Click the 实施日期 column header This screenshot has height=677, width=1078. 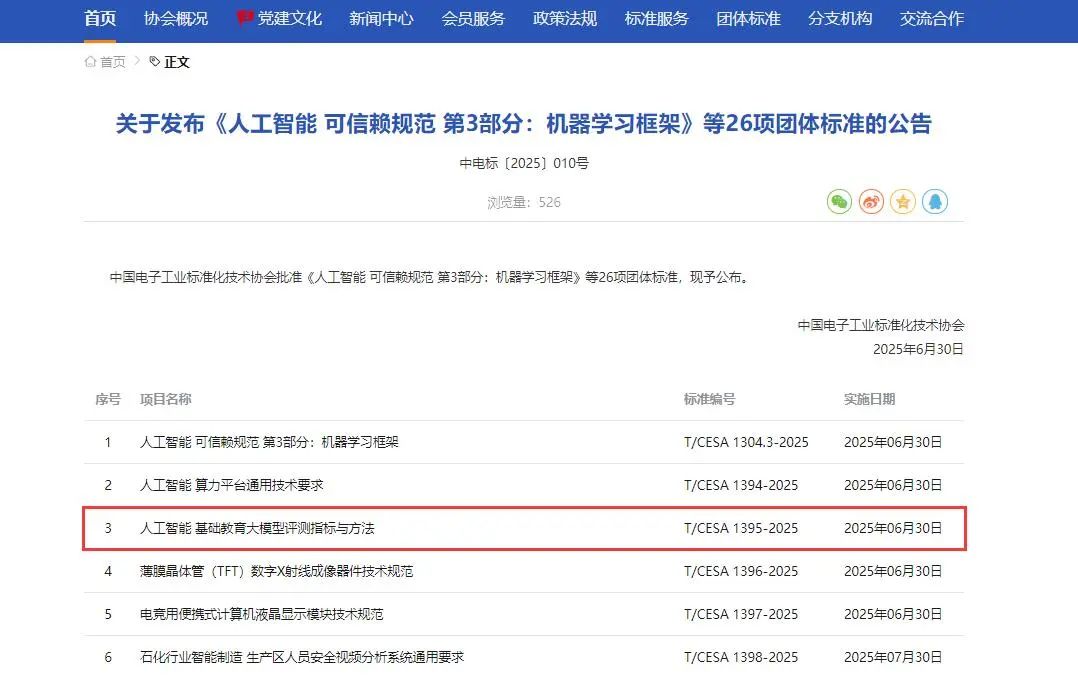[870, 399]
